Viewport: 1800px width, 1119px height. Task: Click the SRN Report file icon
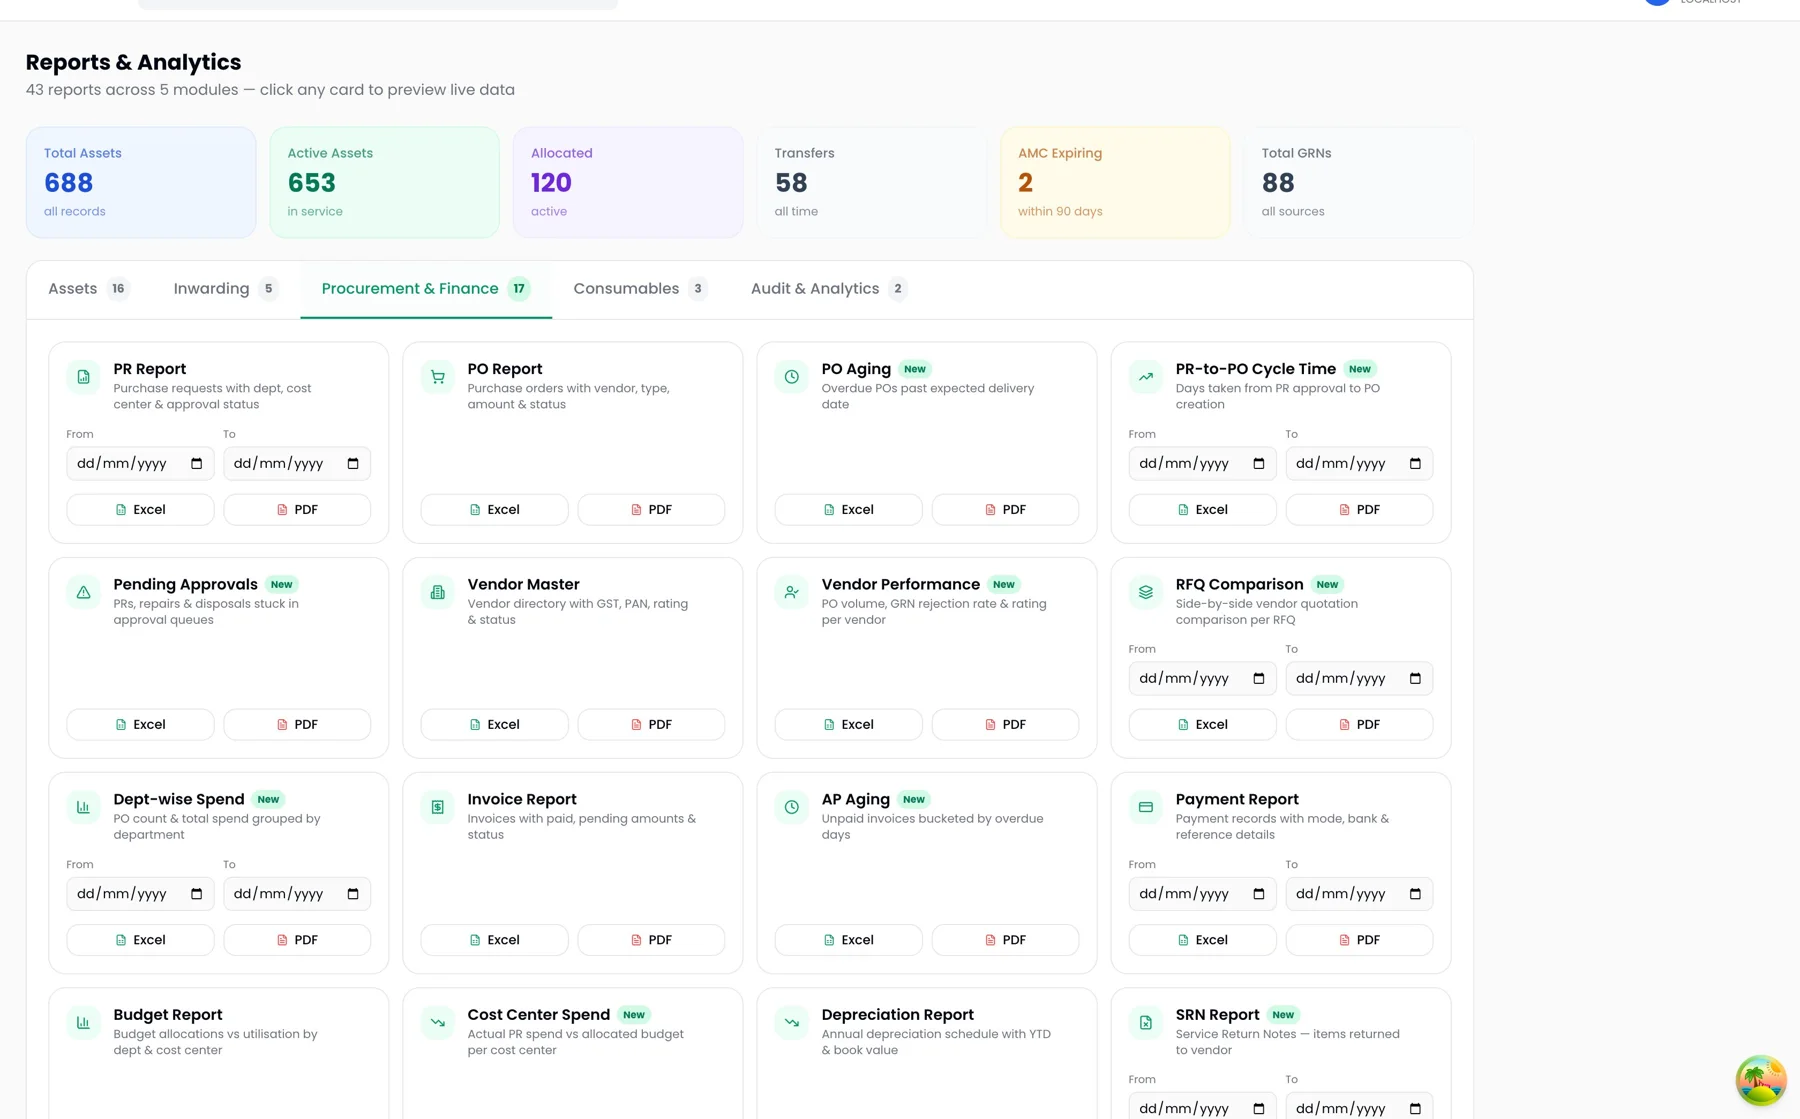point(1145,1022)
